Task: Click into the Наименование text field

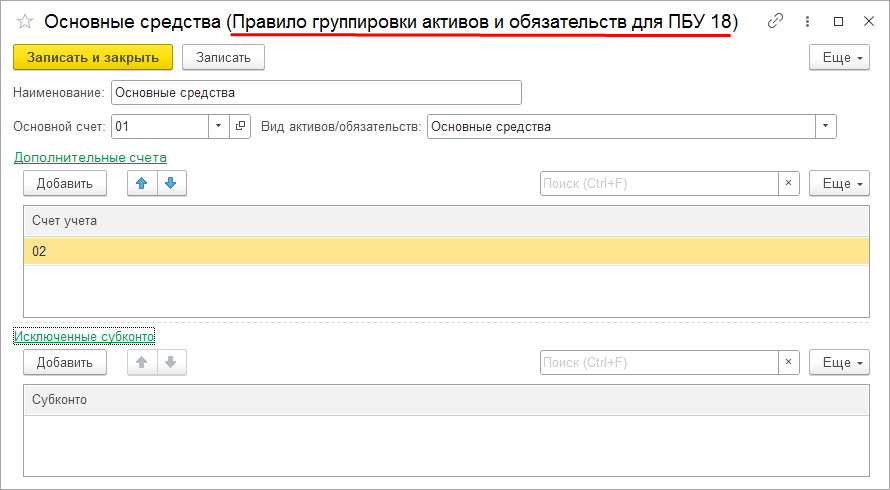Action: pos(316,93)
